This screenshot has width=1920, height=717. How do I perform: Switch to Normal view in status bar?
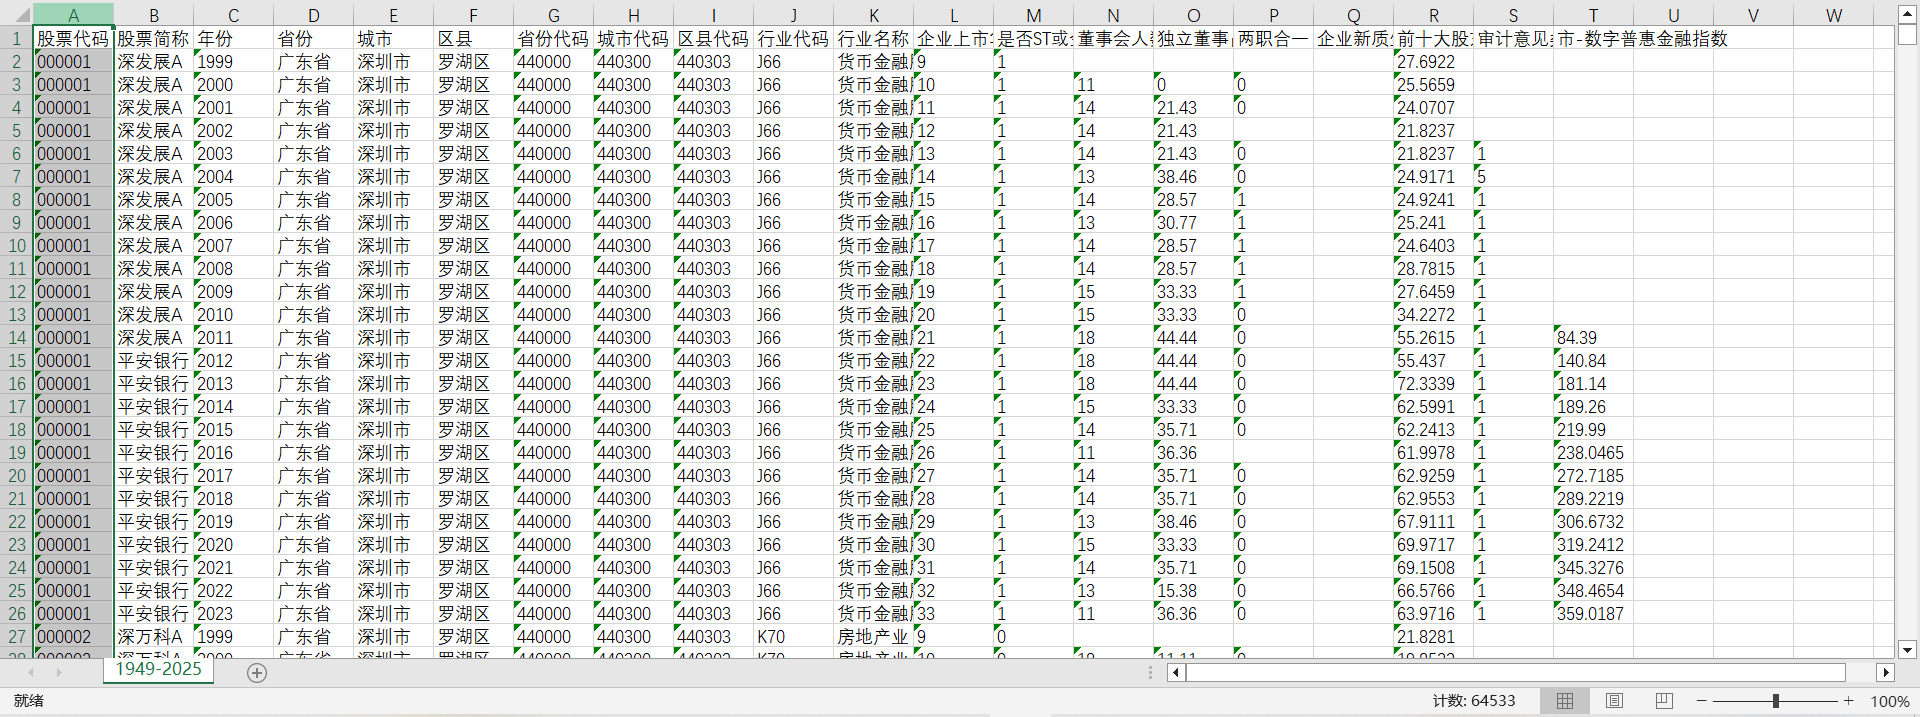tap(1565, 701)
